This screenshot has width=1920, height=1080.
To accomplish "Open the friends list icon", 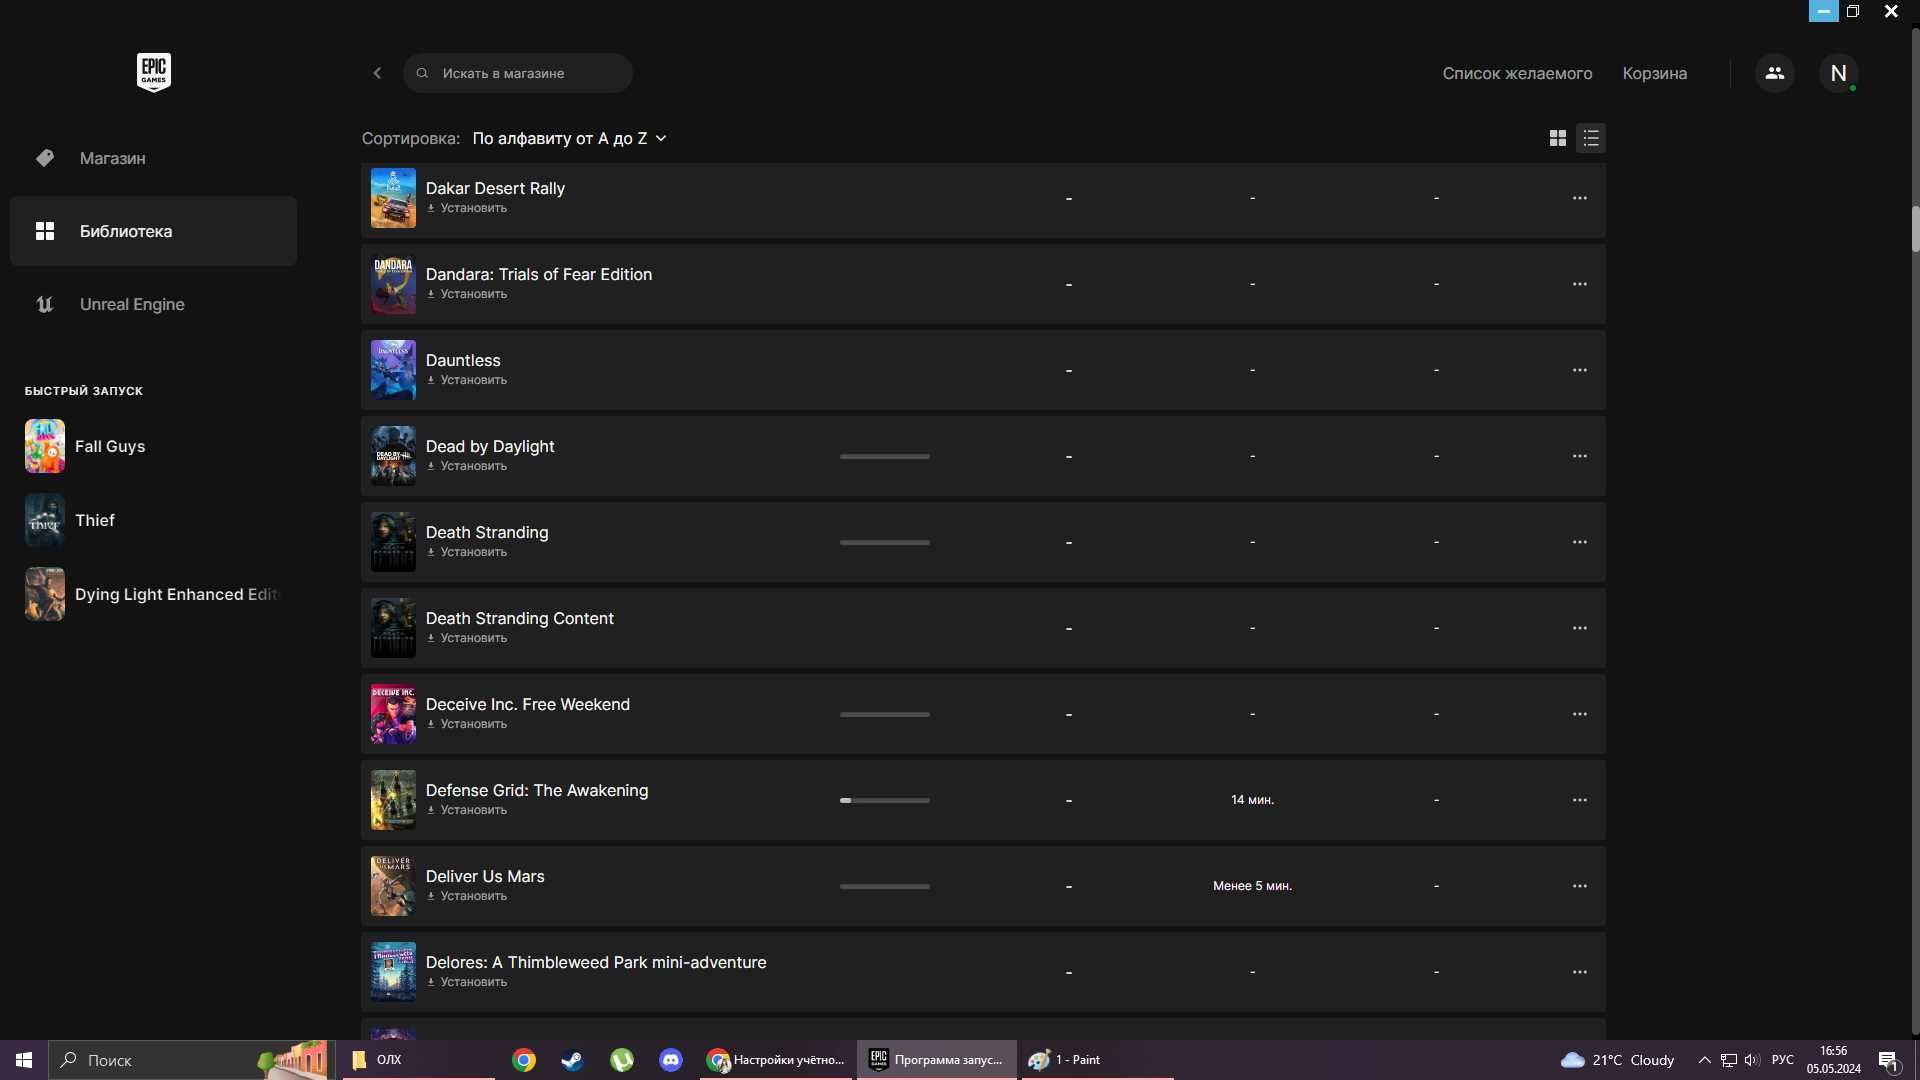I will pos(1774,73).
